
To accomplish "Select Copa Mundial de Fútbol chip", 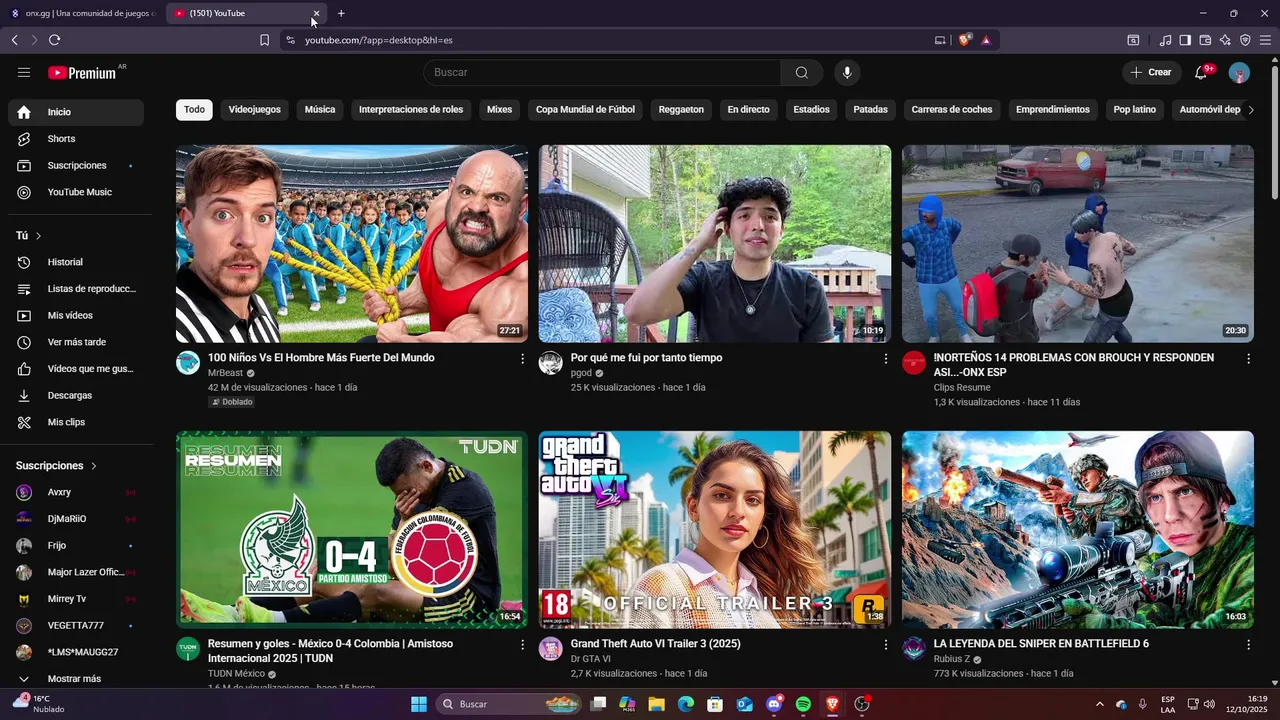I will pos(585,110).
